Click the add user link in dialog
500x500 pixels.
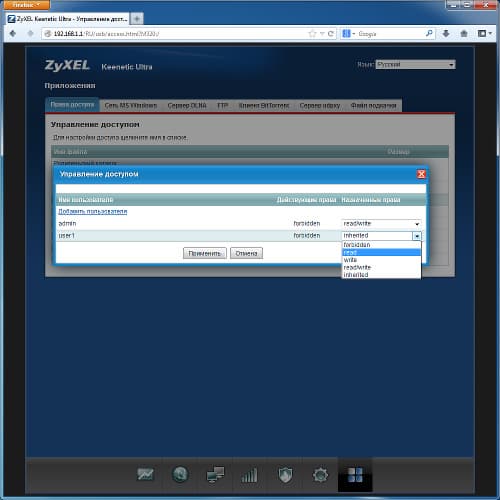pyautogui.click(x=93, y=211)
